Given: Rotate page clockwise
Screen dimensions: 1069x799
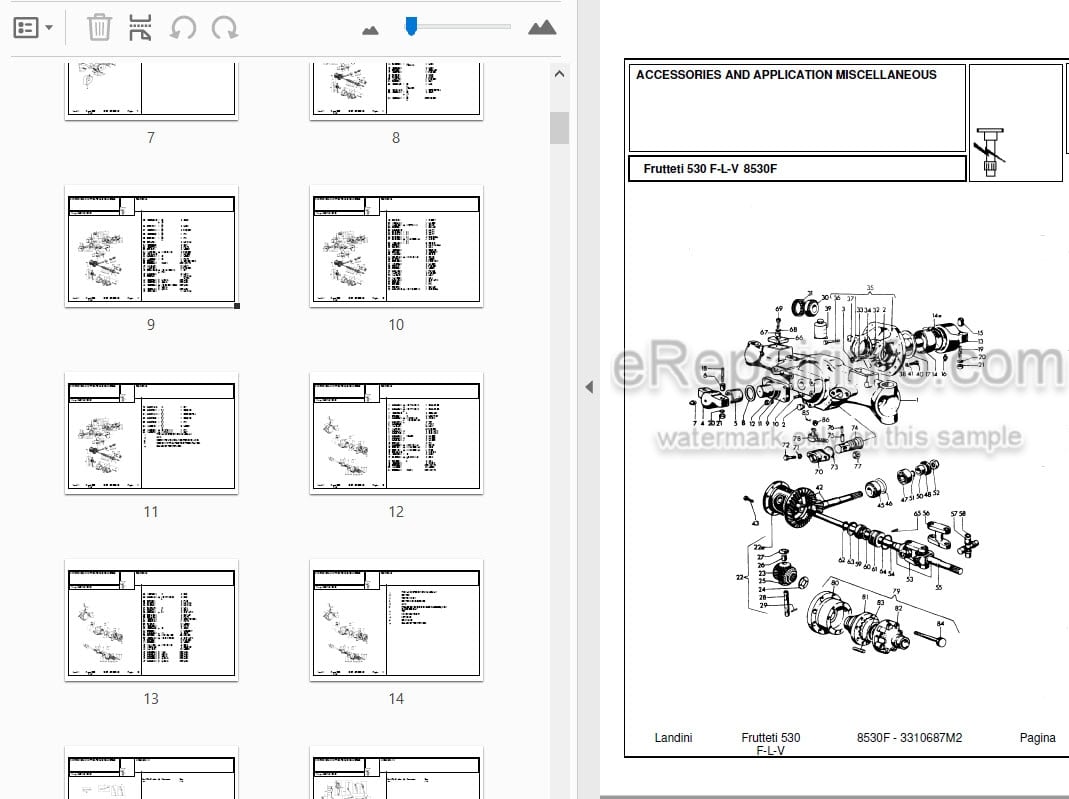Looking at the screenshot, I should pos(224,28).
